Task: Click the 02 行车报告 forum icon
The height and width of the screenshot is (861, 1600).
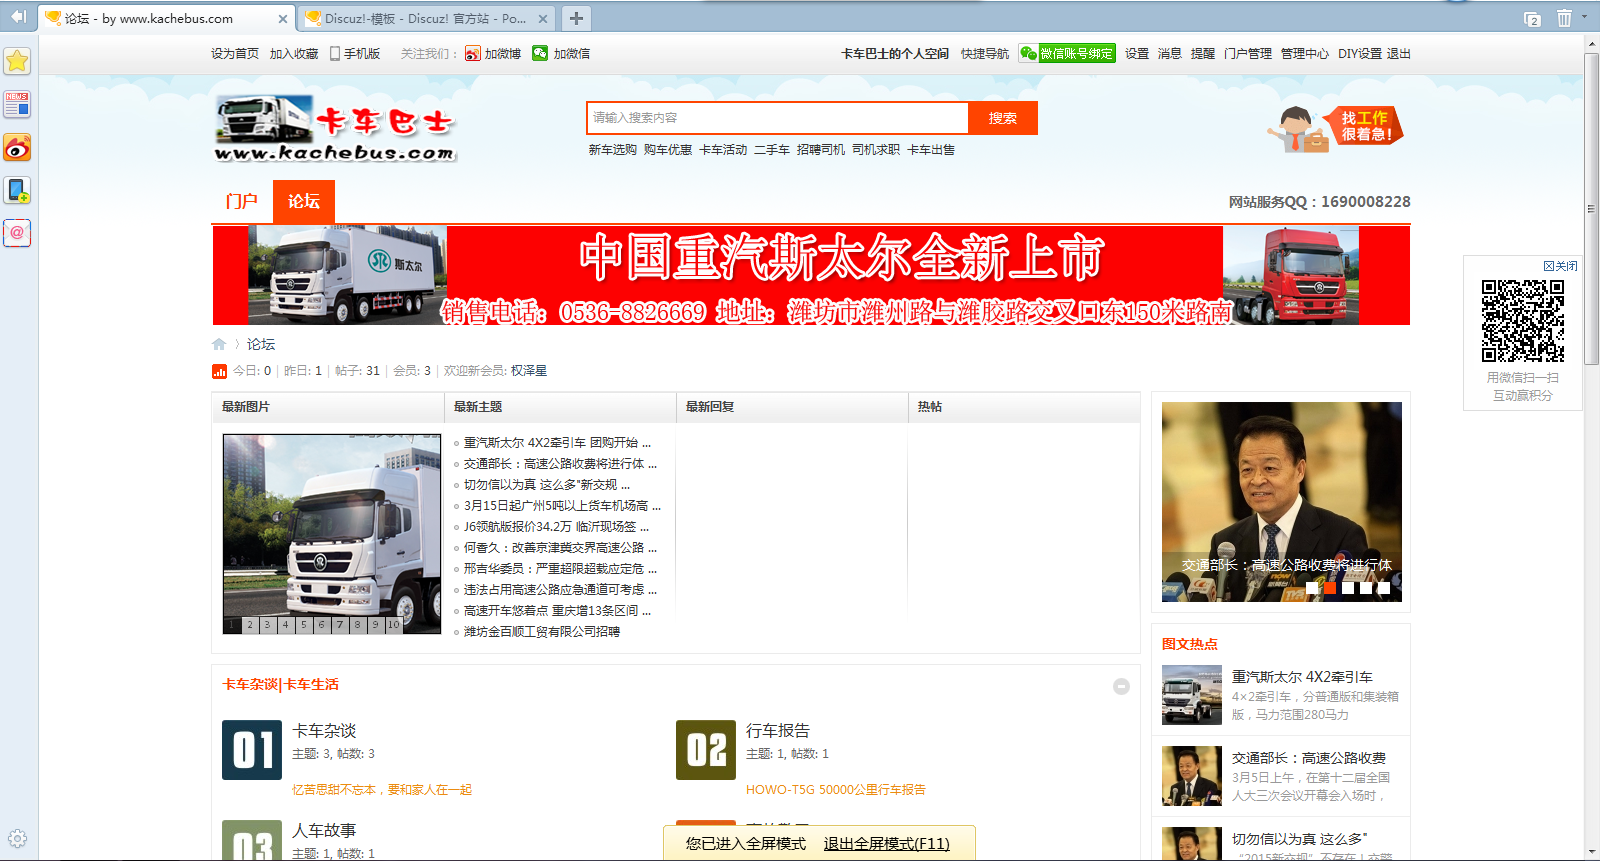Action: [x=706, y=750]
